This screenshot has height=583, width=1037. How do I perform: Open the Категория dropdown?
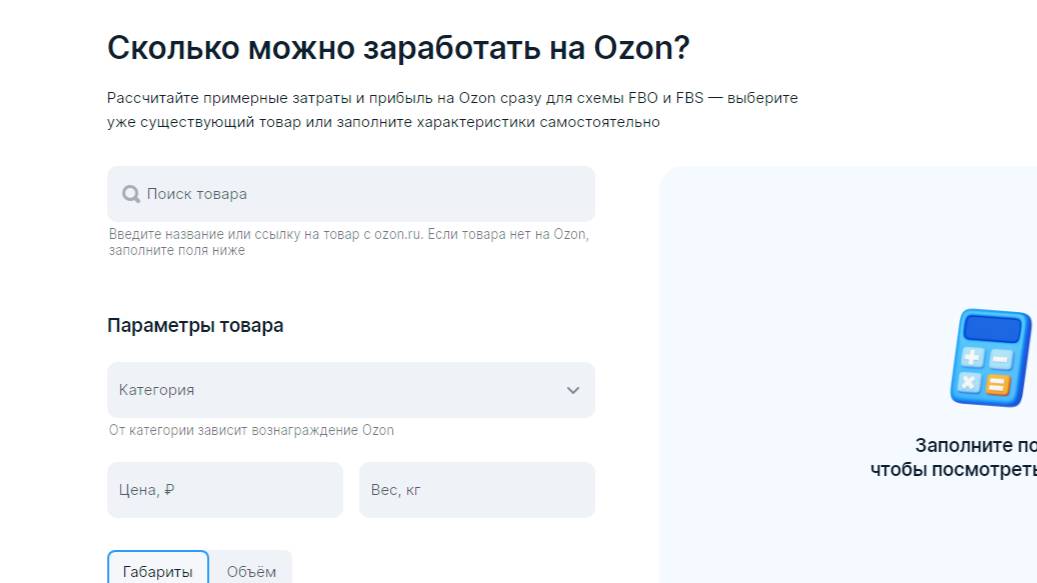point(340,390)
